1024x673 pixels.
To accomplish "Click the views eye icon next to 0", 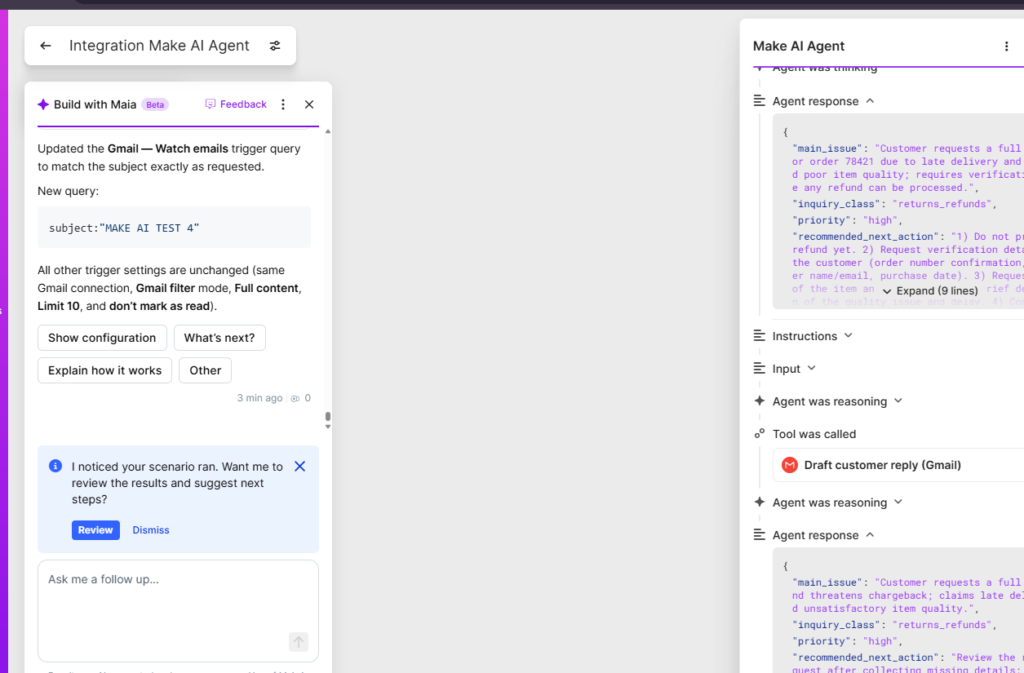I will [295, 398].
